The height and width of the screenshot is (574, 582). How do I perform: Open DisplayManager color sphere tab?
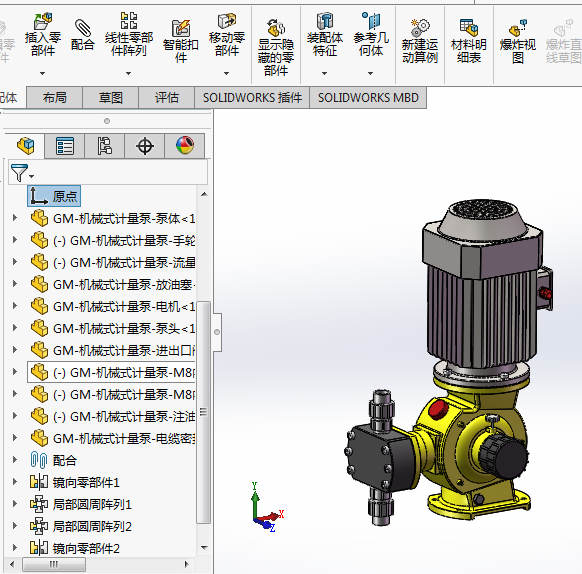click(185, 146)
